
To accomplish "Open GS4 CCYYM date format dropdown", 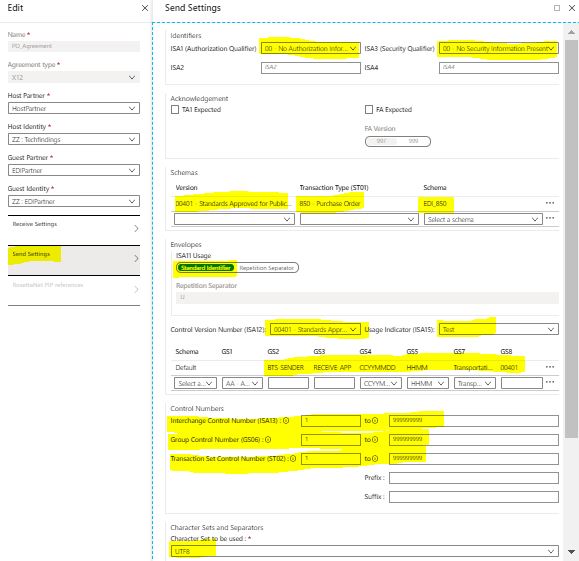I will [380, 383].
